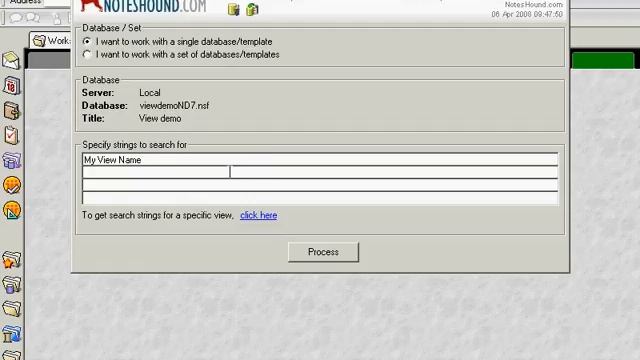
Task: Open the Replication bookmark icon
Action: pos(11,160)
